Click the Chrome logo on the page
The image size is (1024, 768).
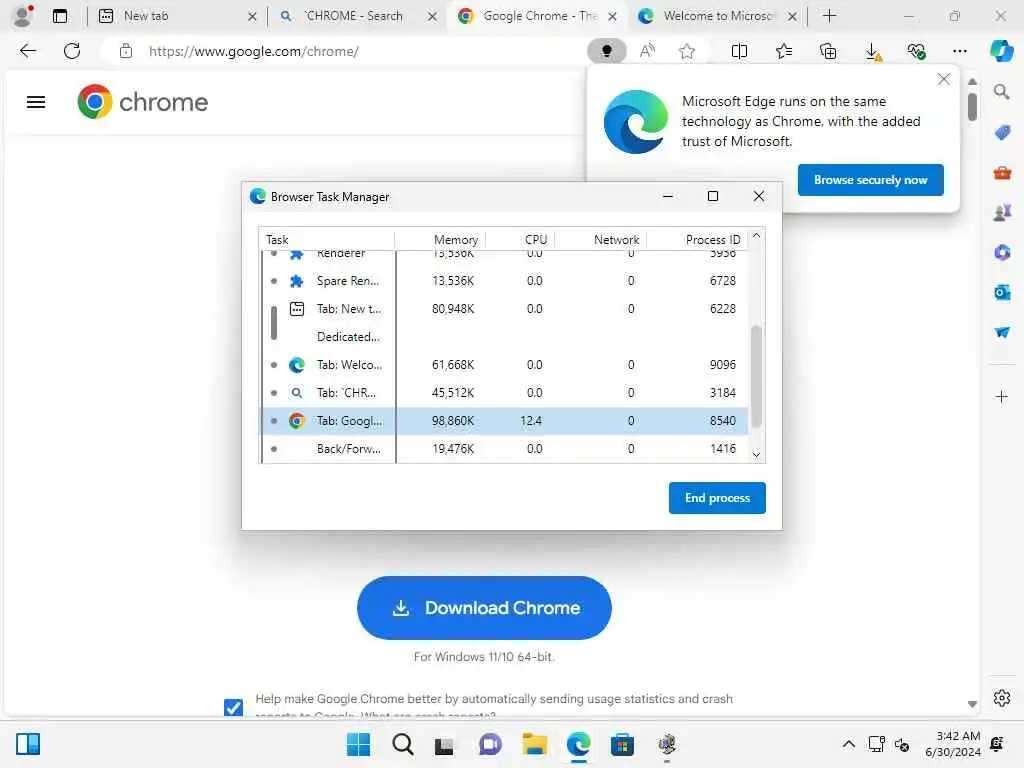(142, 102)
